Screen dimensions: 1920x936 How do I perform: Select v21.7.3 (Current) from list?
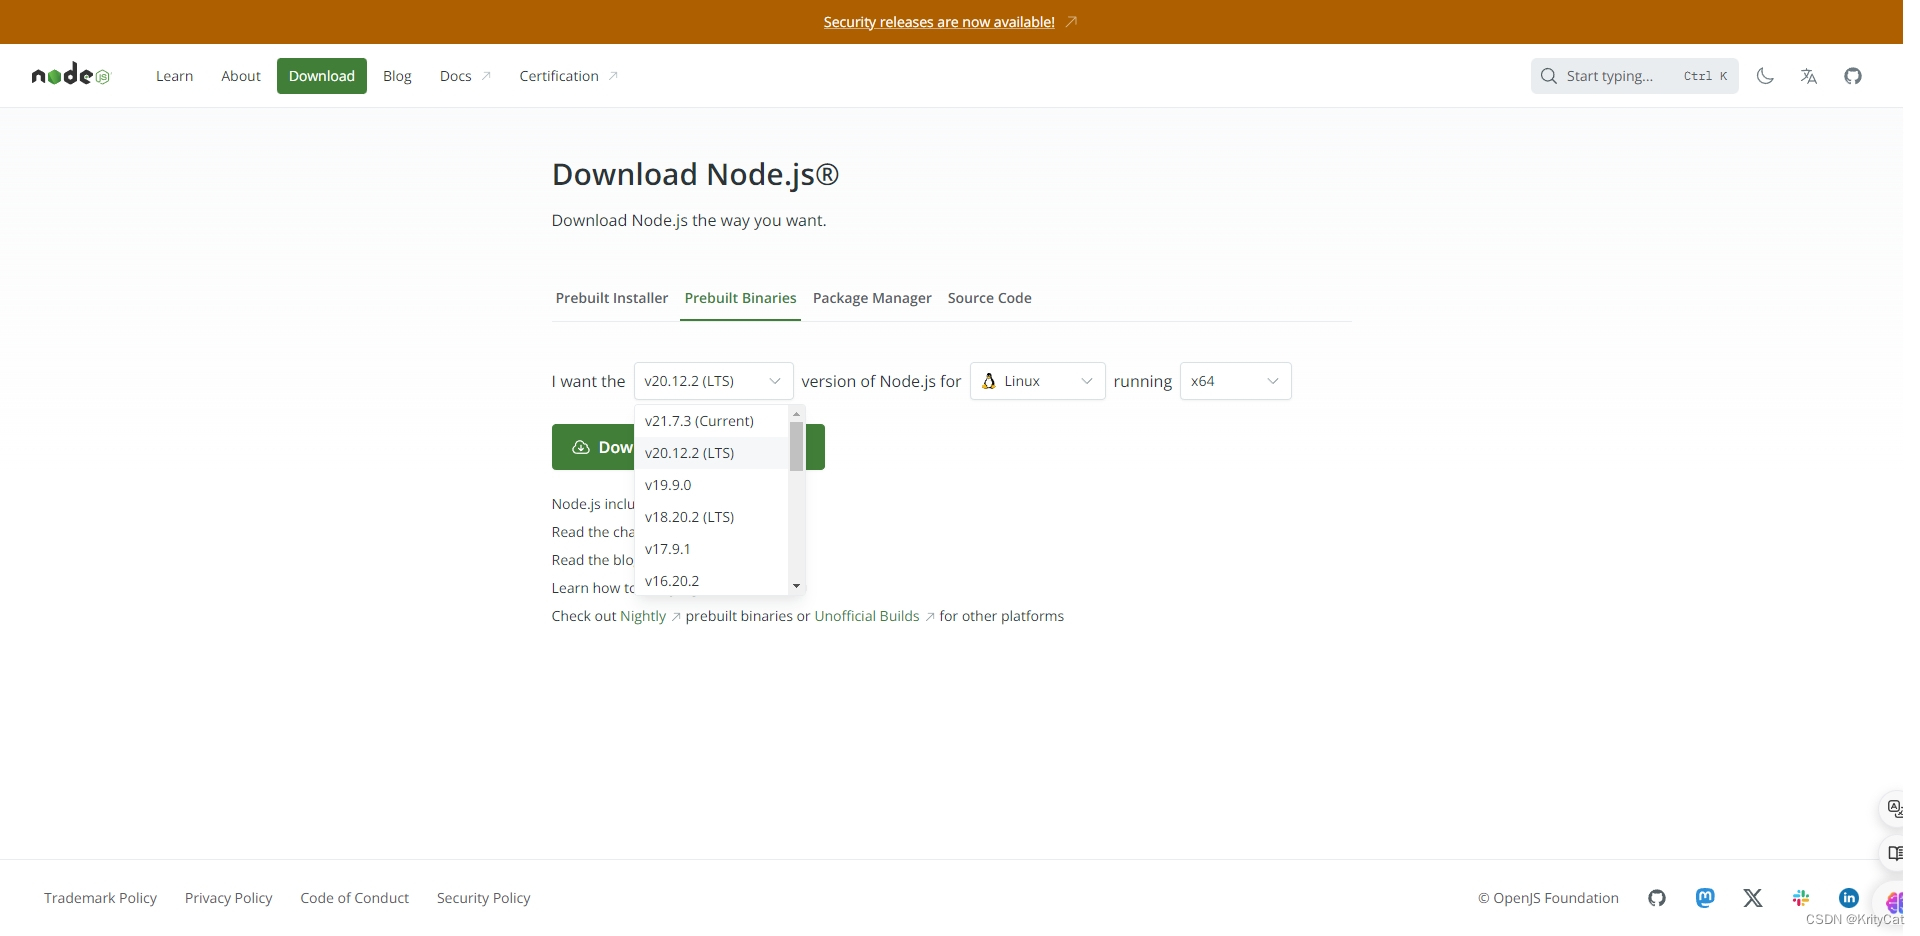[x=711, y=421]
